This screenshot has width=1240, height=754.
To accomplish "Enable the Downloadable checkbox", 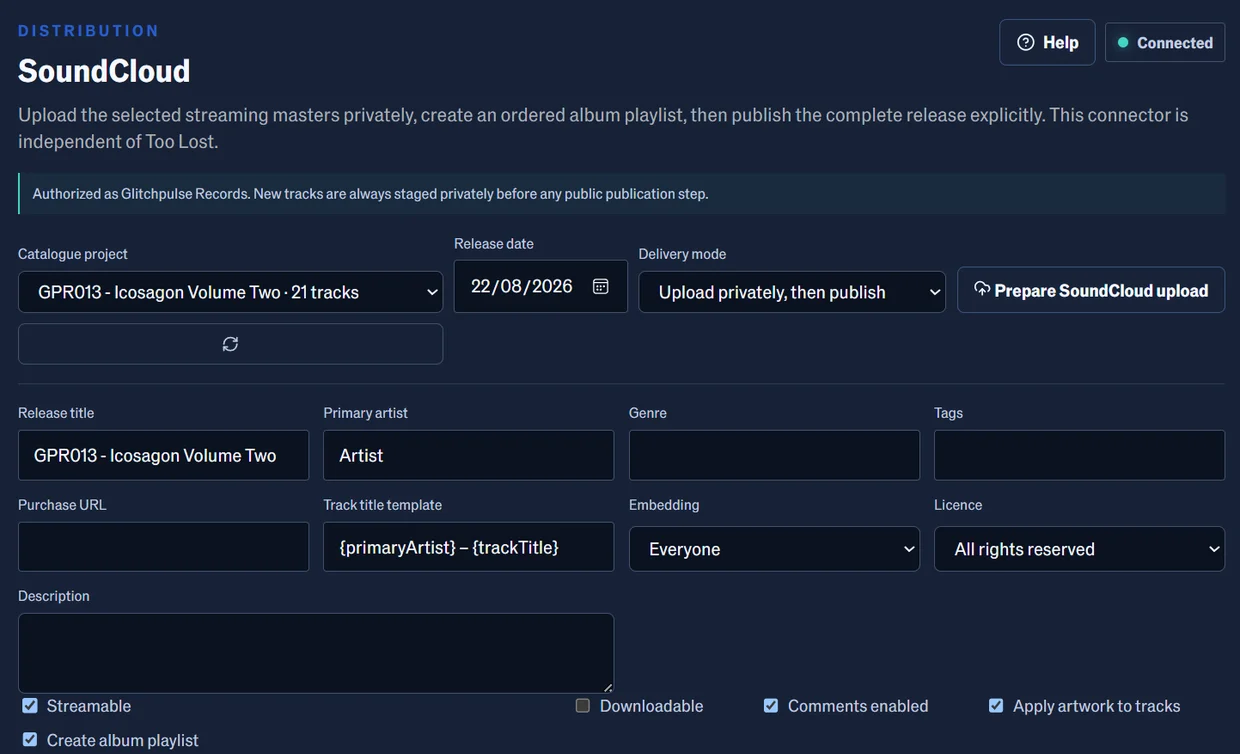I will point(583,706).
